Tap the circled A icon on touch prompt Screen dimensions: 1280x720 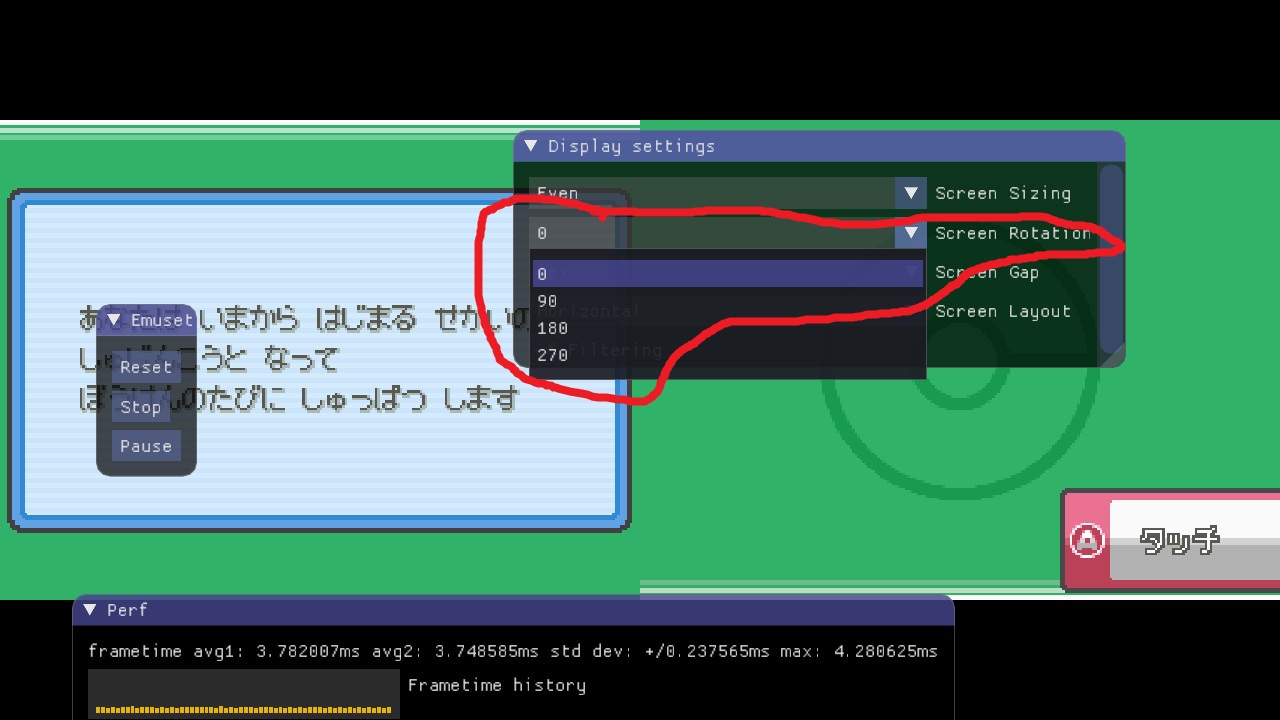(1089, 541)
